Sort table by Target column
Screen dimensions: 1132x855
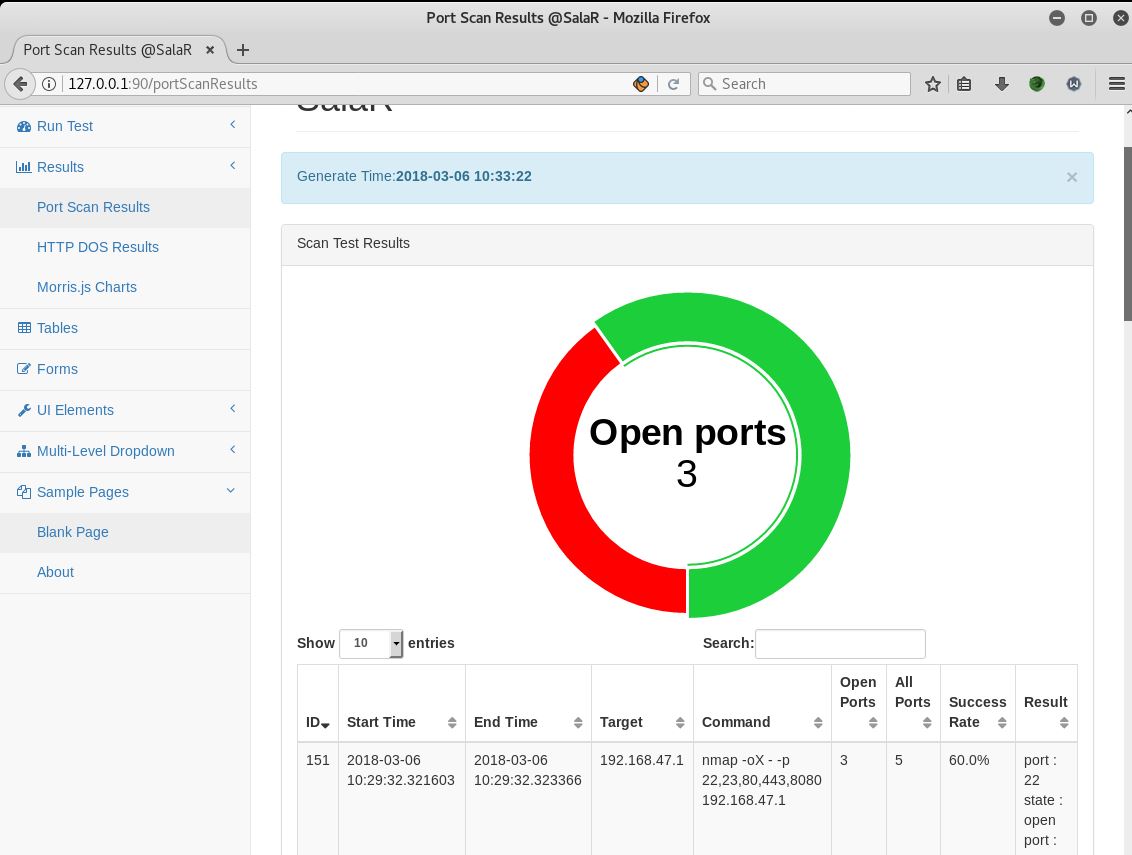[x=642, y=704]
